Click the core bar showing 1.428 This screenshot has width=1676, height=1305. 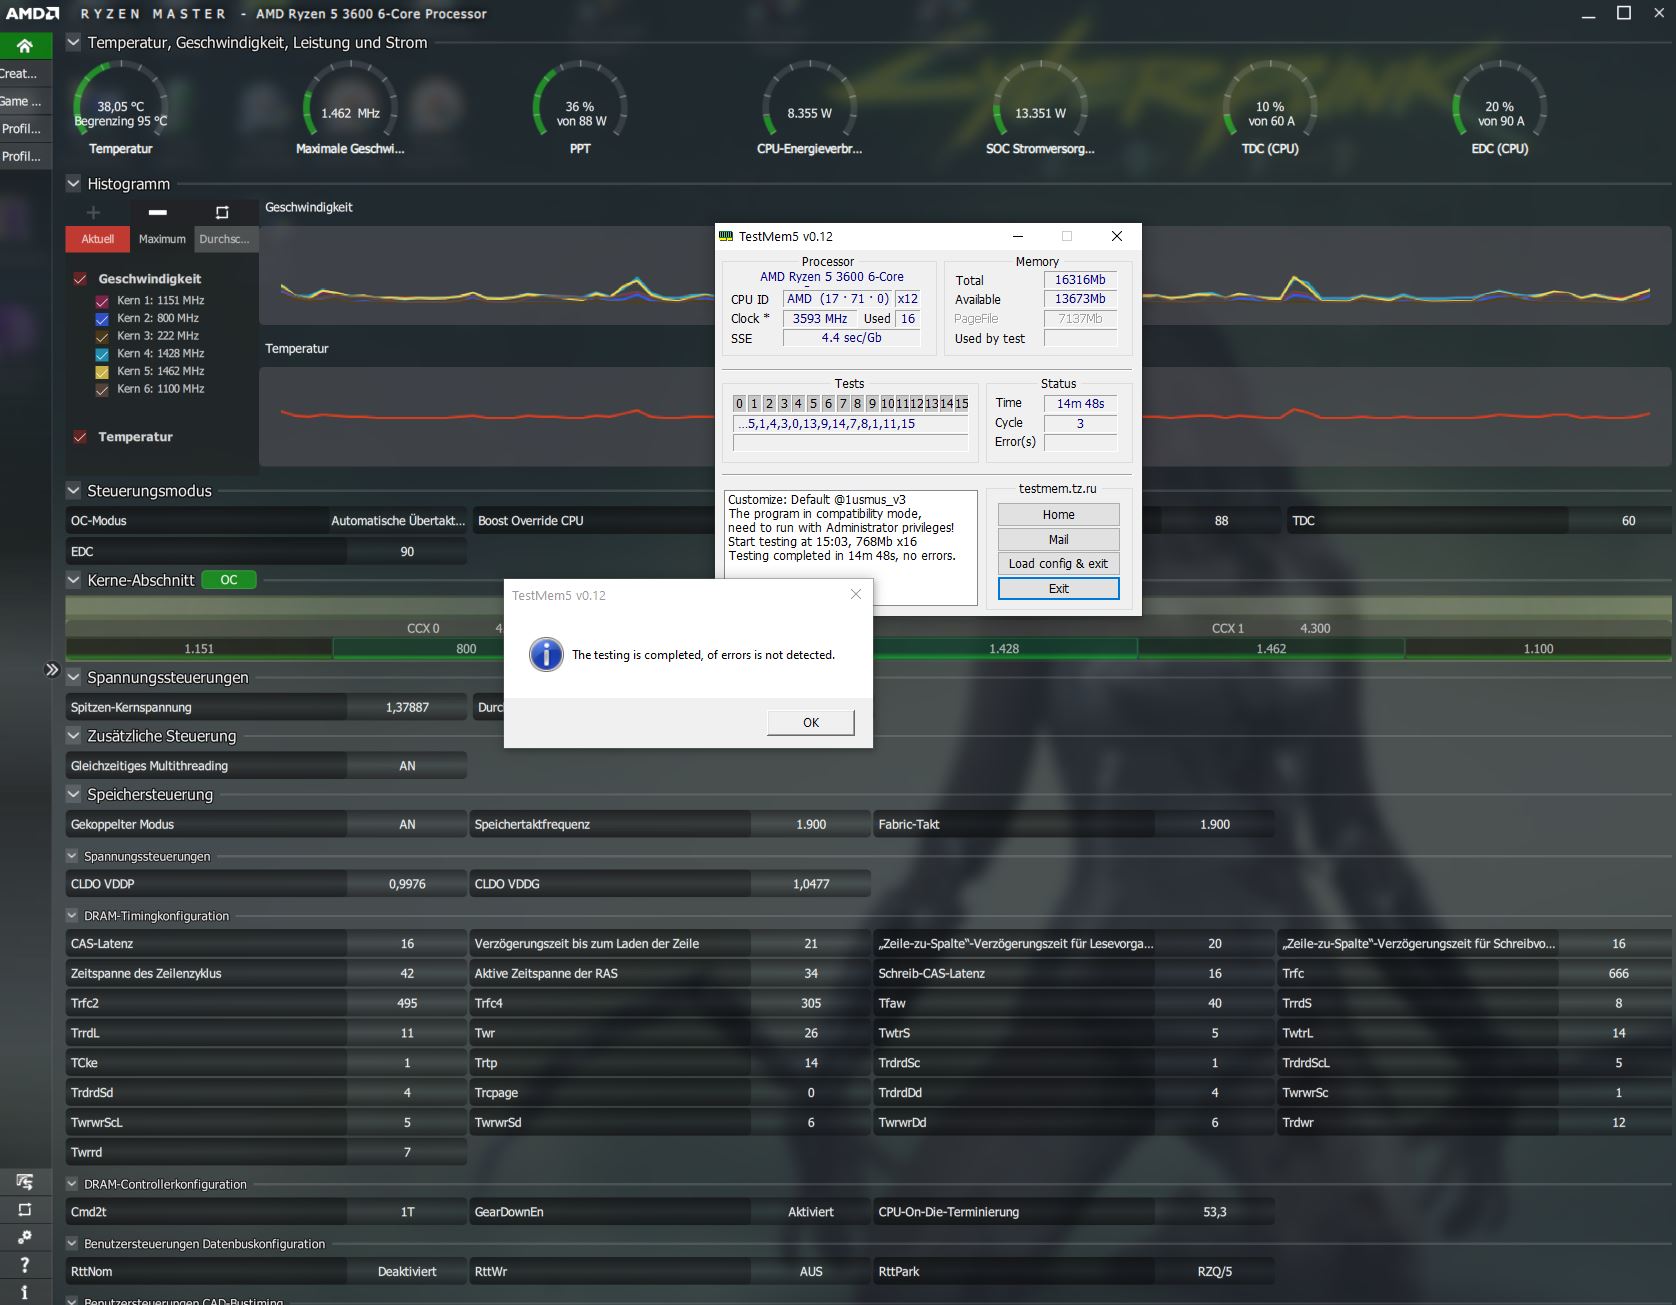coord(1004,649)
